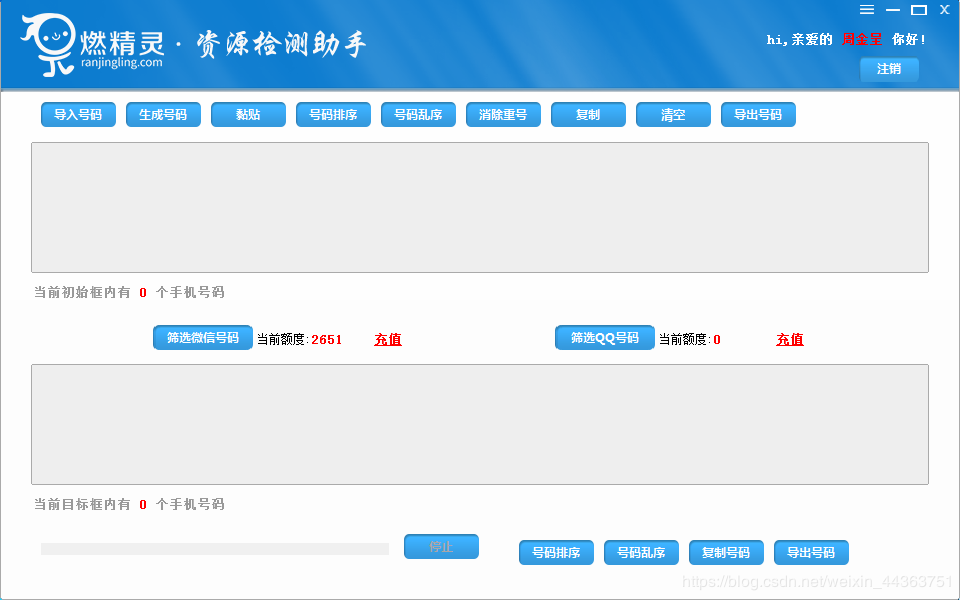Screen dimensions: 960x600
Task: Click the 复制 copy button
Action: point(588,114)
